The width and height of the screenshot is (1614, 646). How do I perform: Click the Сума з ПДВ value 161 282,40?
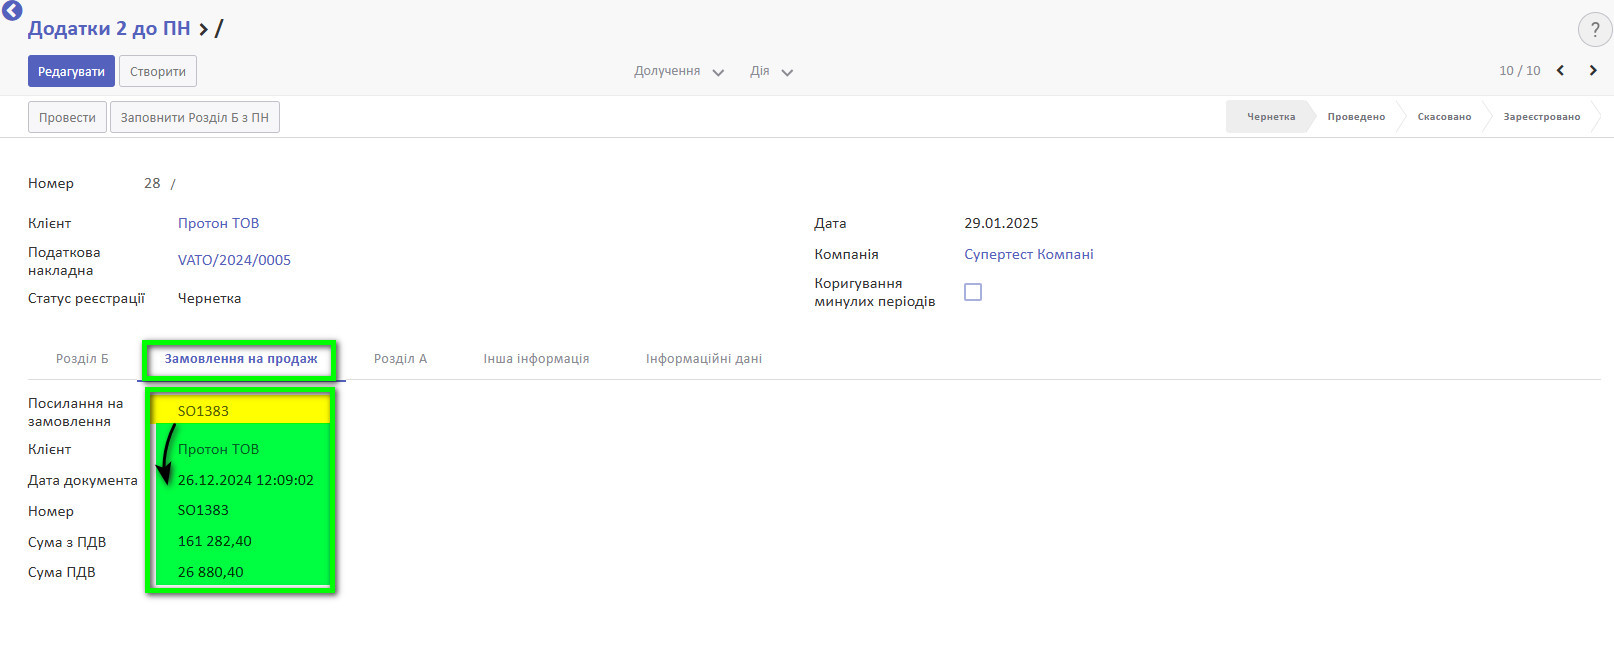(x=215, y=541)
